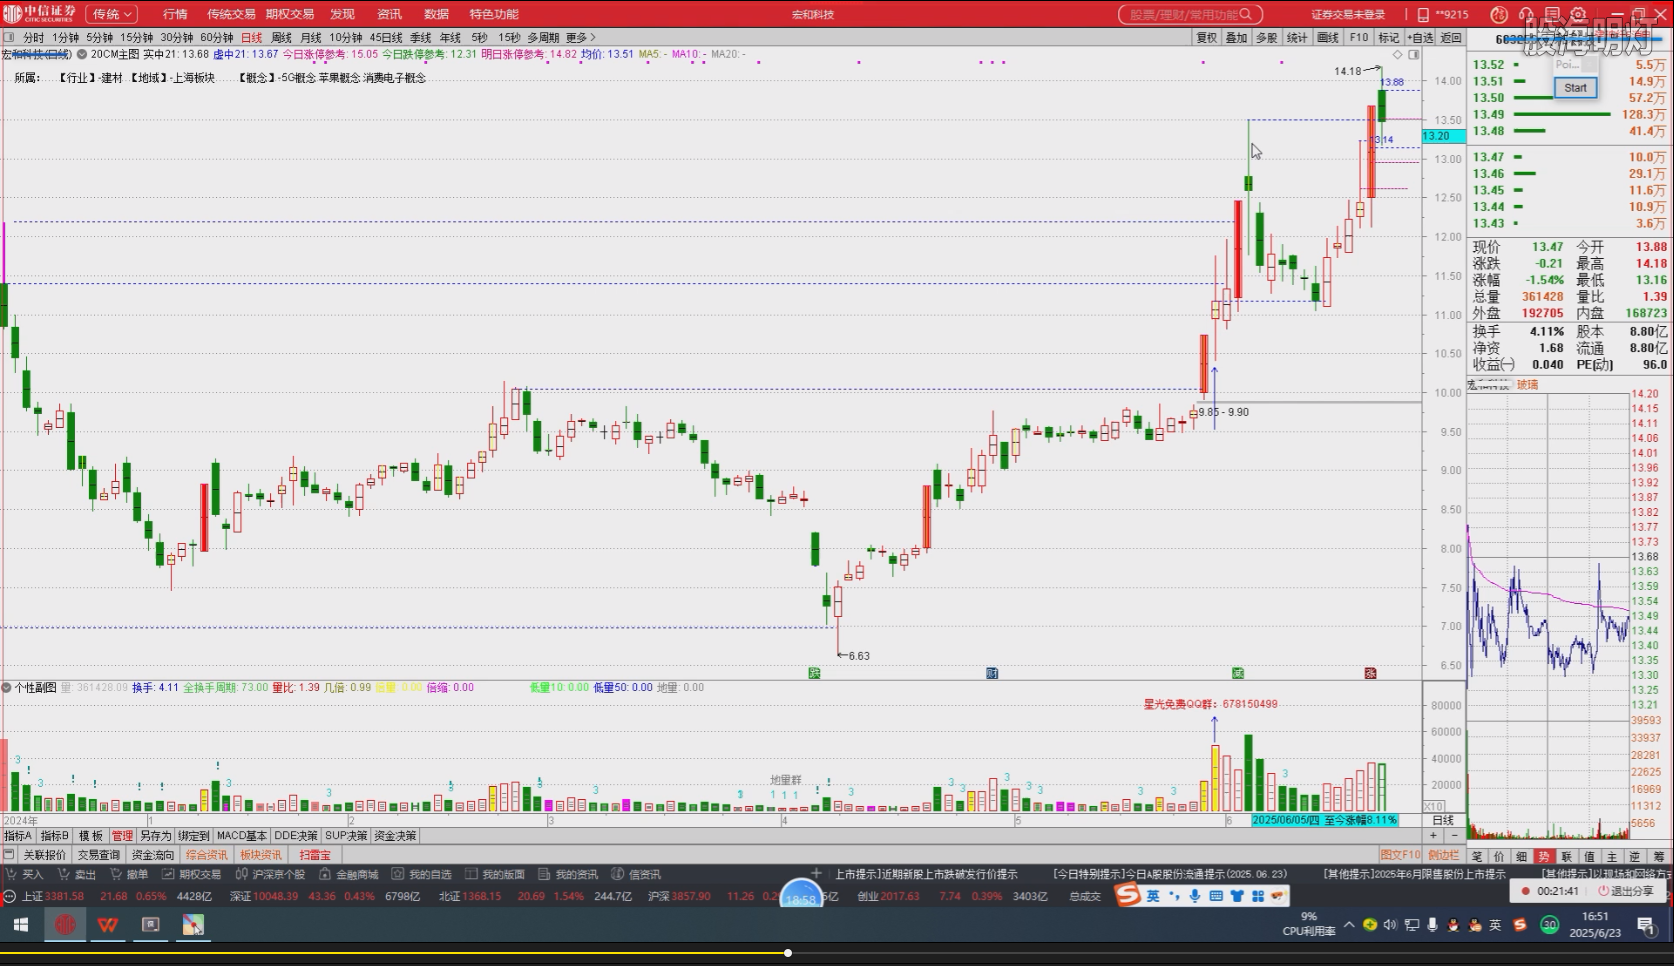Open F10 company info
Viewport: 1674px width, 966px height.
1358,38
